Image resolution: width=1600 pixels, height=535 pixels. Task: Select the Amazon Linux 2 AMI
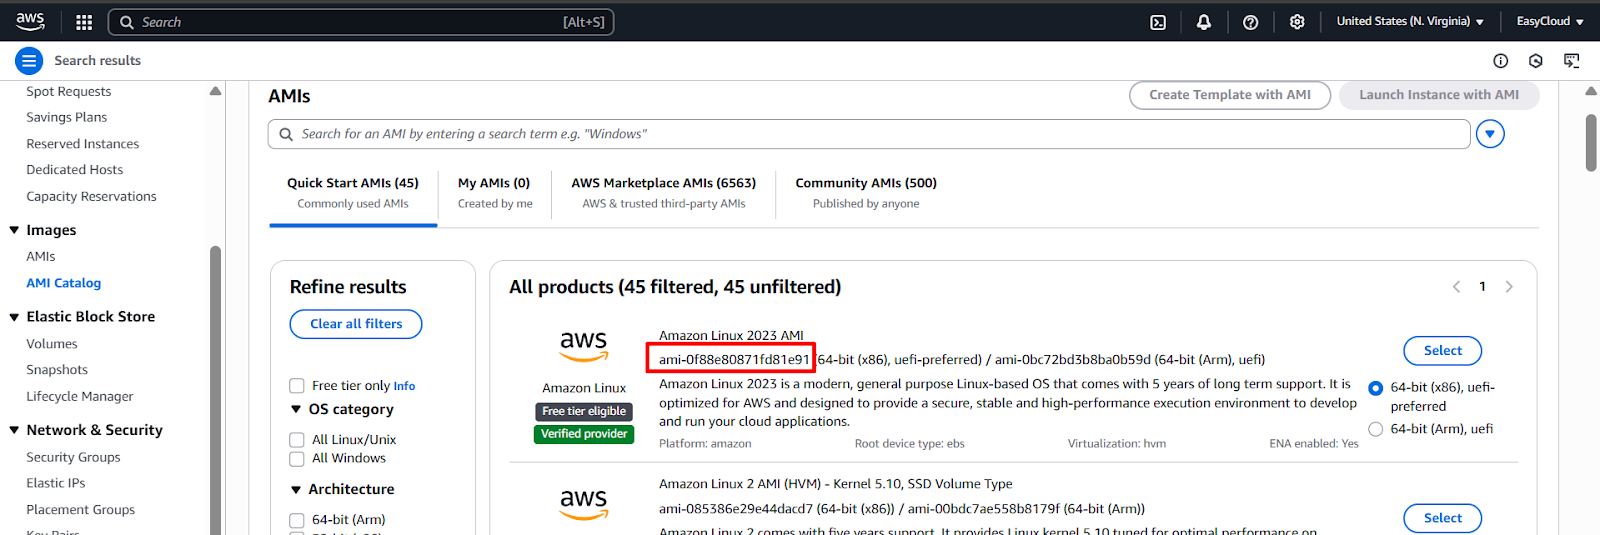[1443, 518]
